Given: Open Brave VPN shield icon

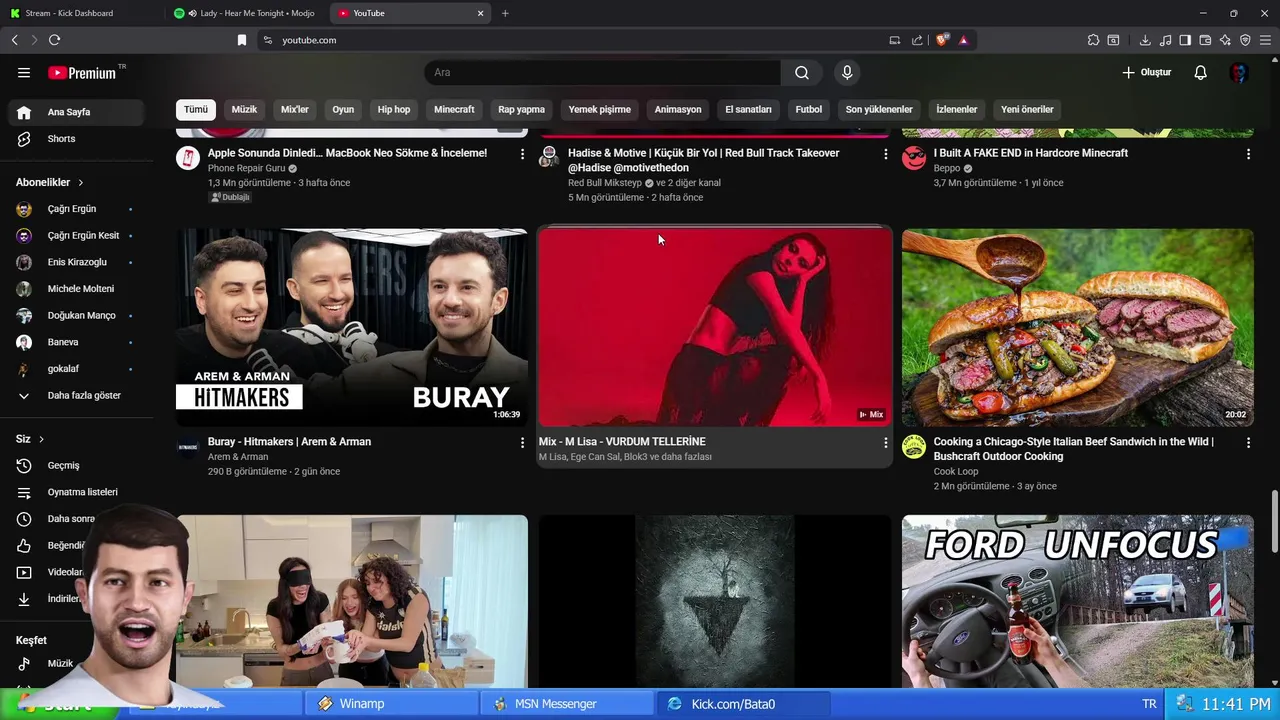Looking at the screenshot, I should (1245, 40).
